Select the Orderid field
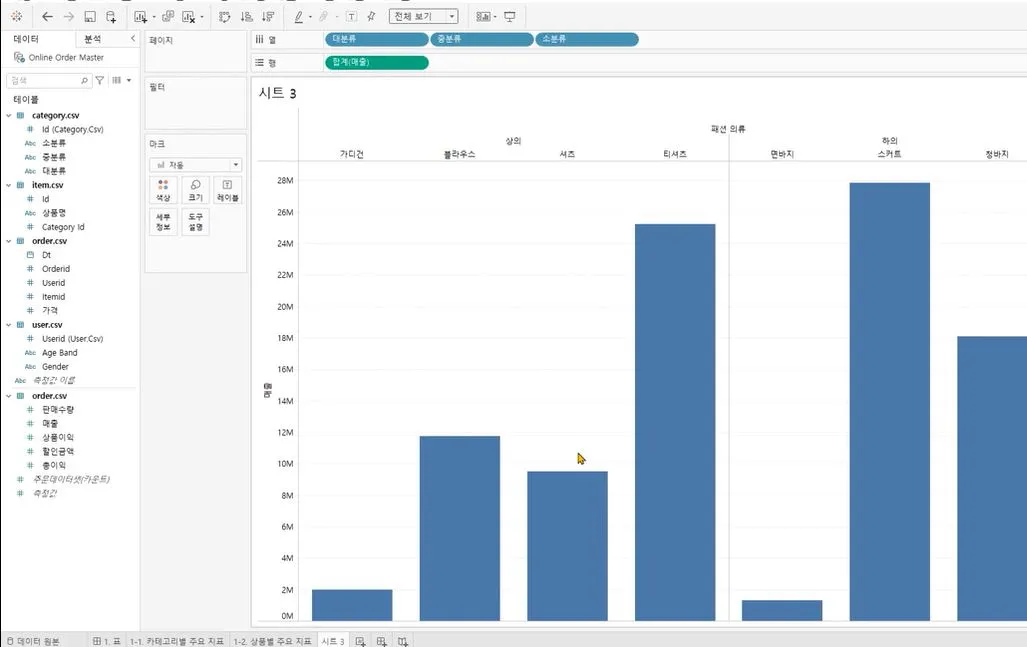The width and height of the screenshot is (1027, 647). tap(56, 269)
